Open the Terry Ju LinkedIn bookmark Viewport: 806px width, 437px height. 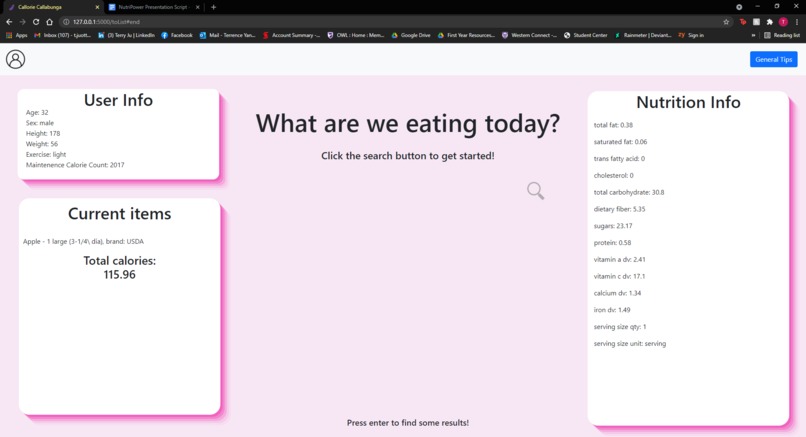tap(126, 35)
